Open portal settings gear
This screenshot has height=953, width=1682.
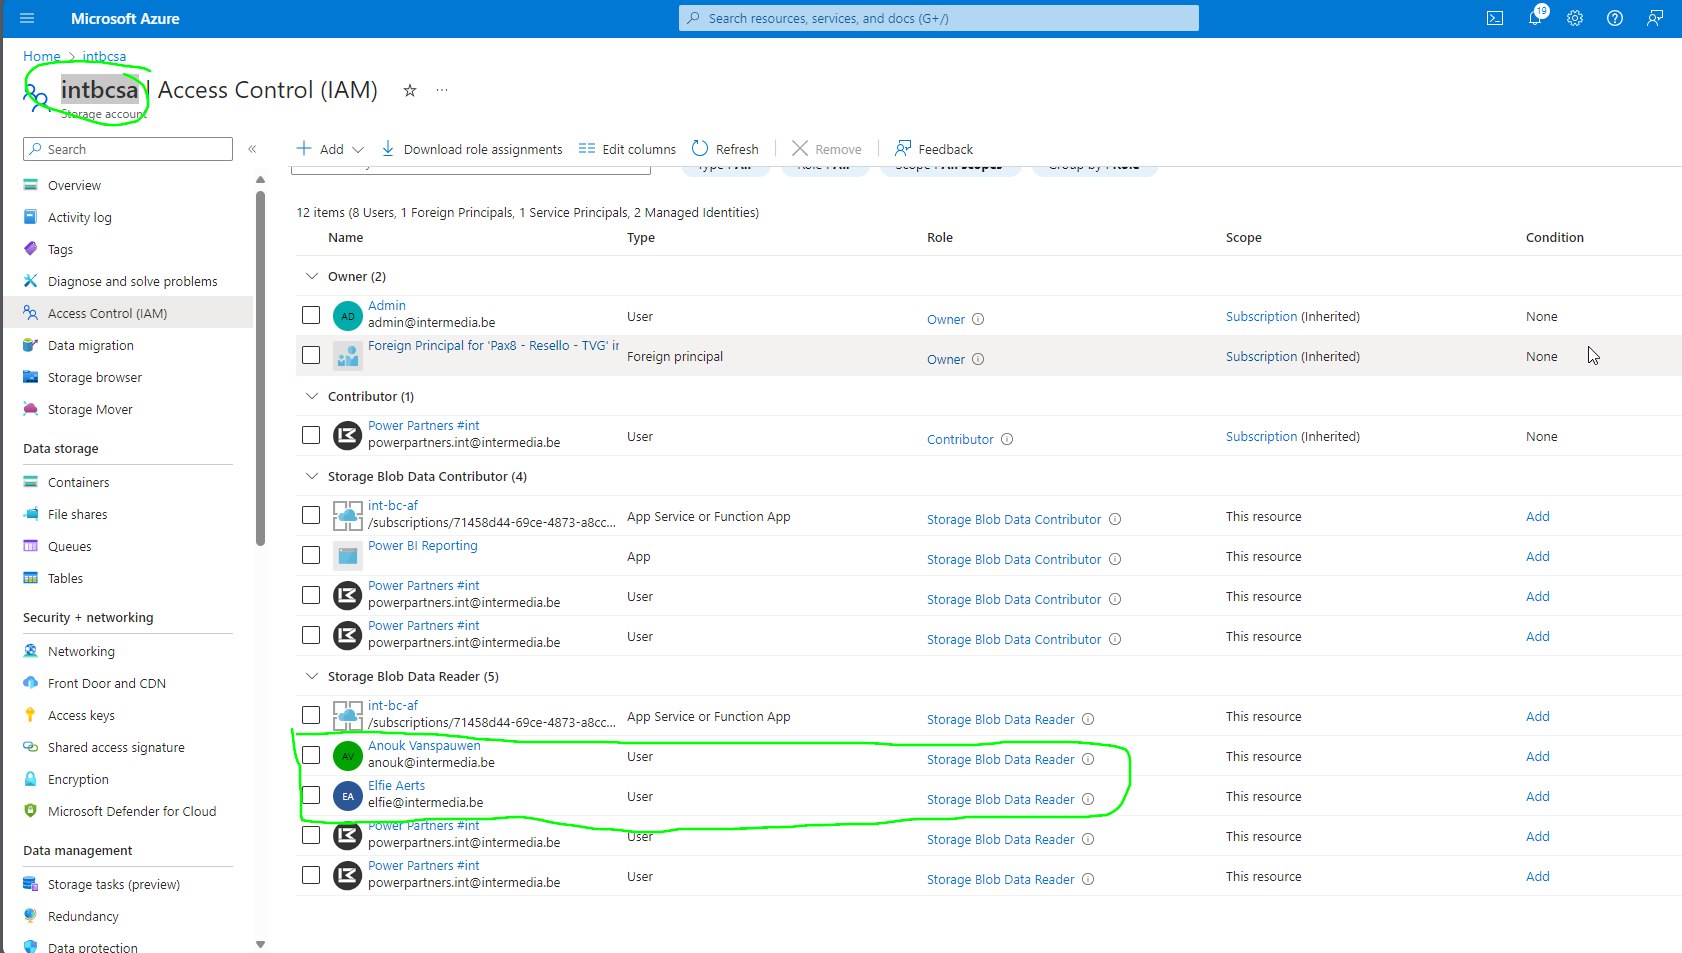[1575, 18]
